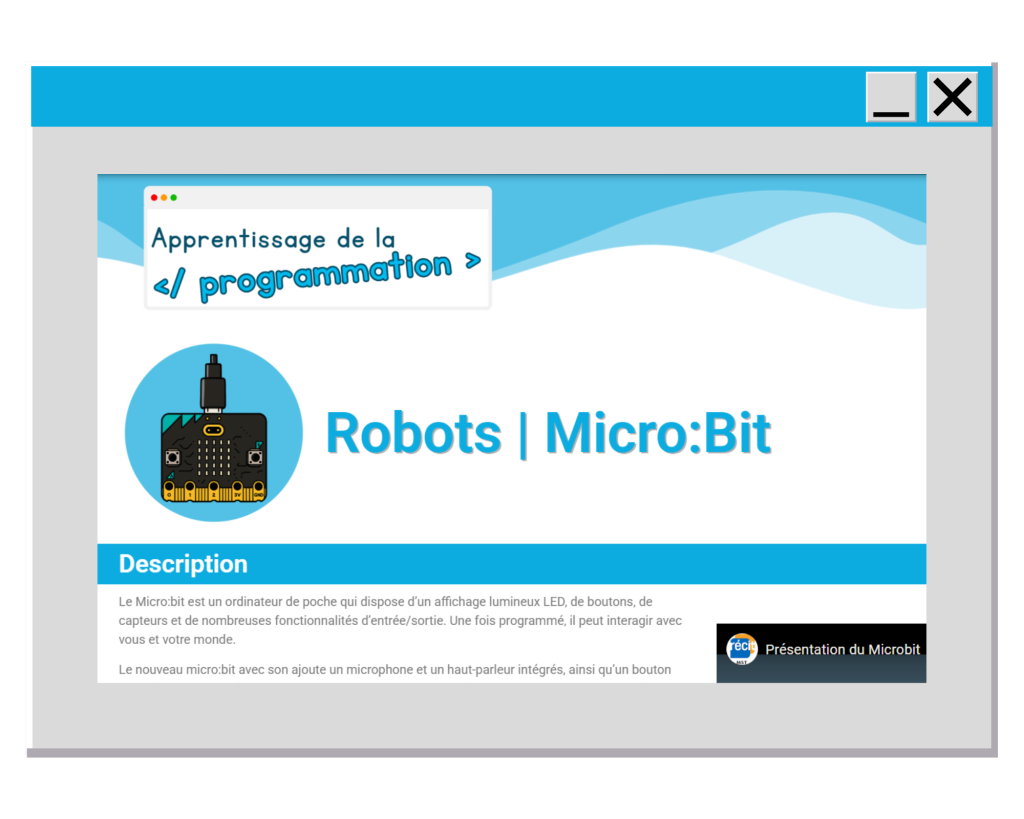This screenshot has height=819, width=1024.
Task: Click the paragraph starting 'Le Micro:bit est un ordinateur'
Action: [400, 620]
